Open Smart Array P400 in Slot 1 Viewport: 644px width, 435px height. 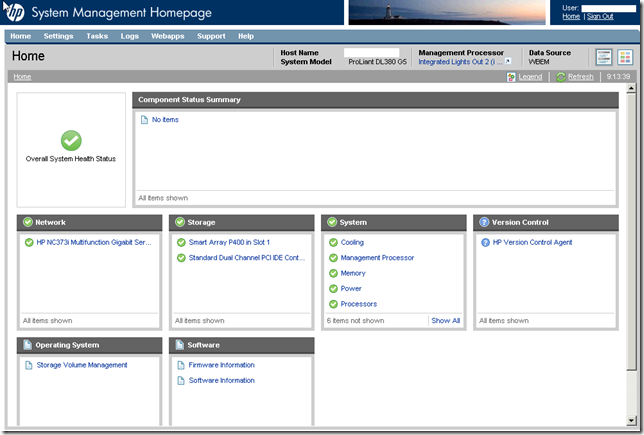tap(229, 242)
